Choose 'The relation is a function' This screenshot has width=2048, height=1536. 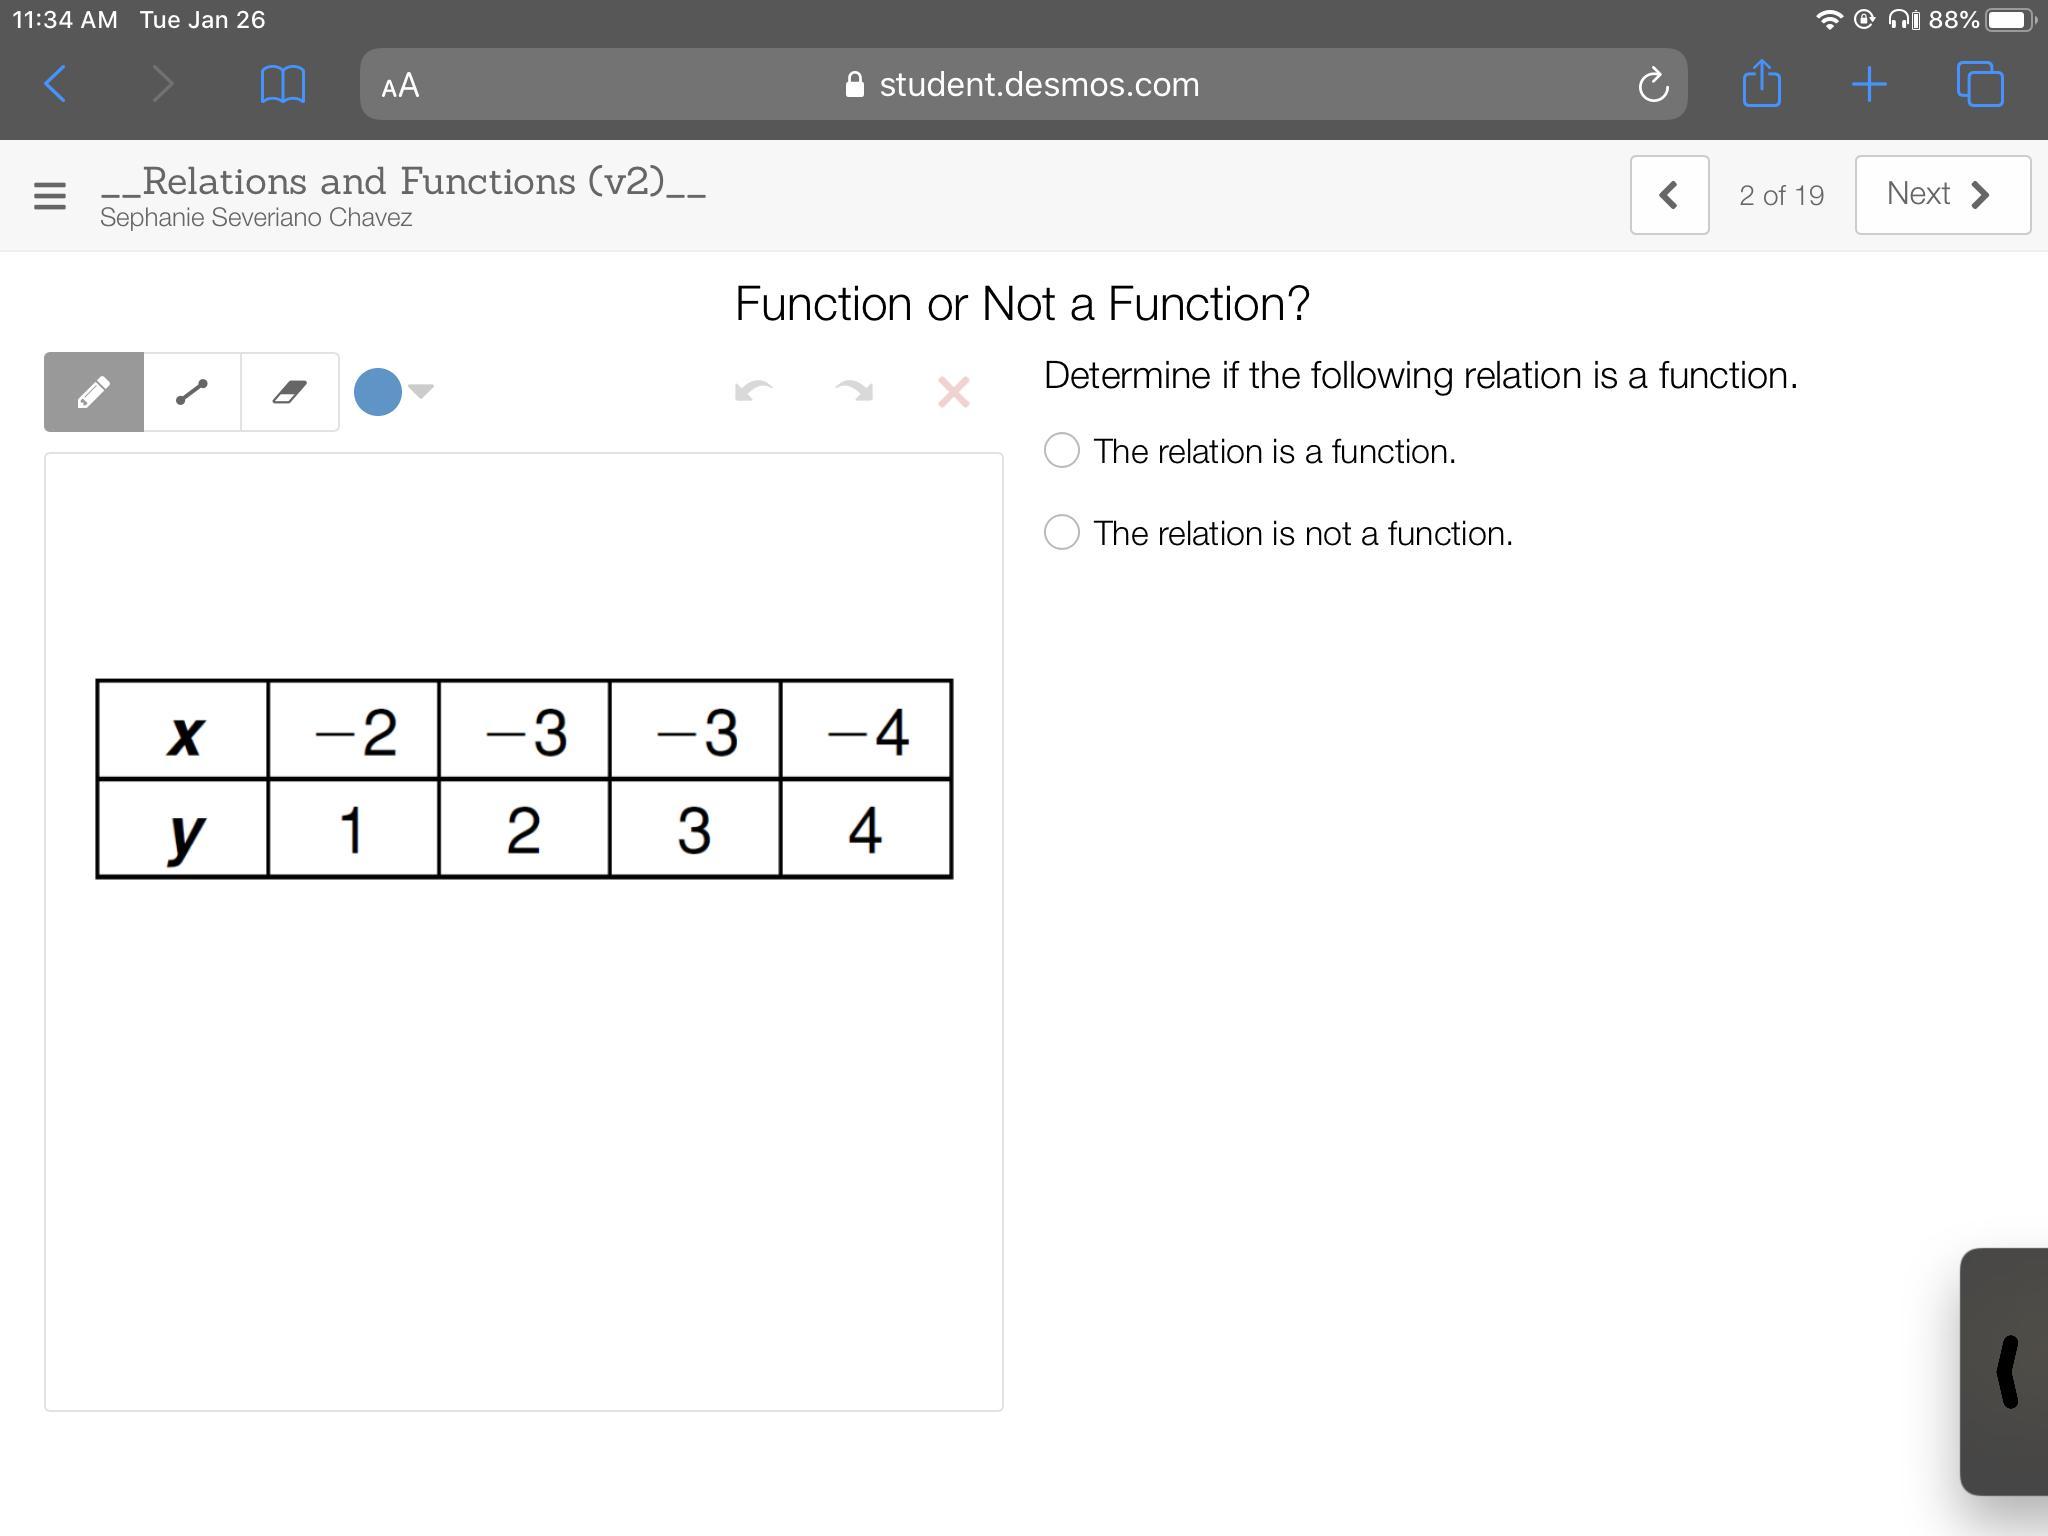1062,450
